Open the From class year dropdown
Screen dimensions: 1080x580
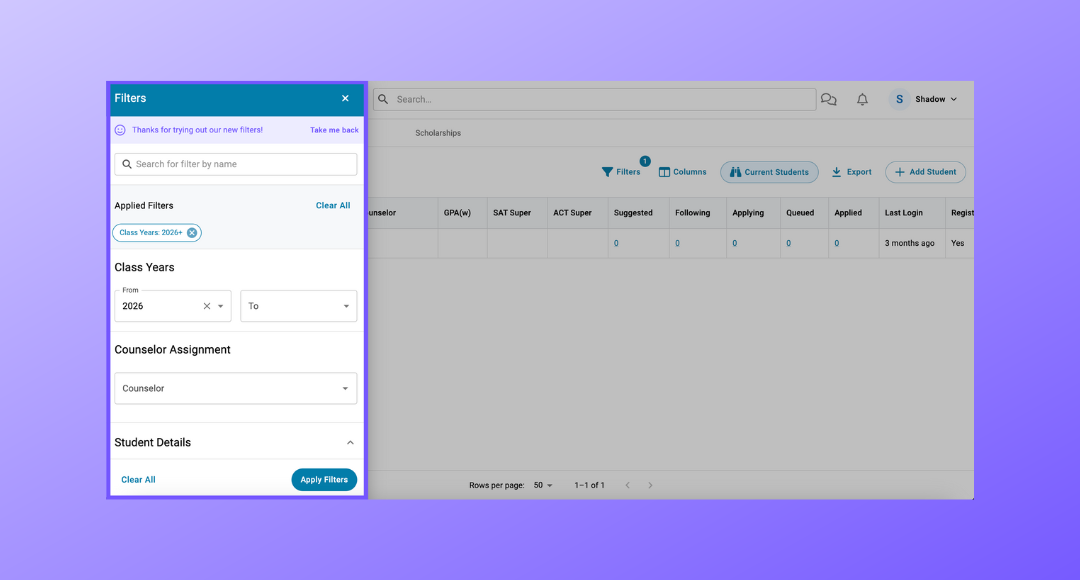[220, 306]
